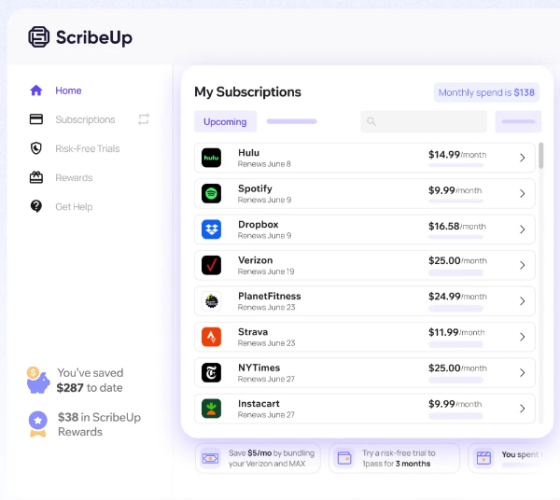Click the Dropbox app icon

point(211,229)
